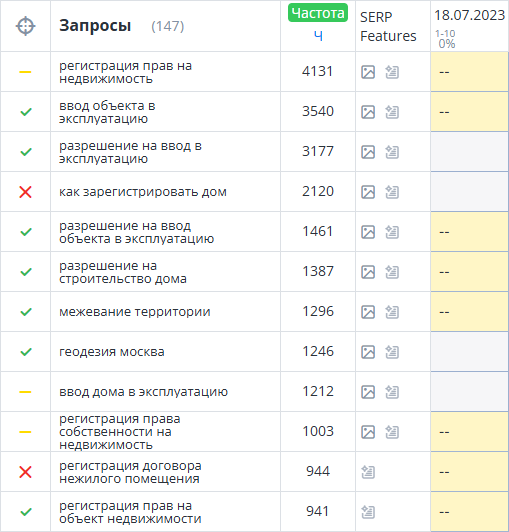The height and width of the screenshot is (532, 509).
Task: Click frequency value 2120
Action: click(x=318, y=191)
